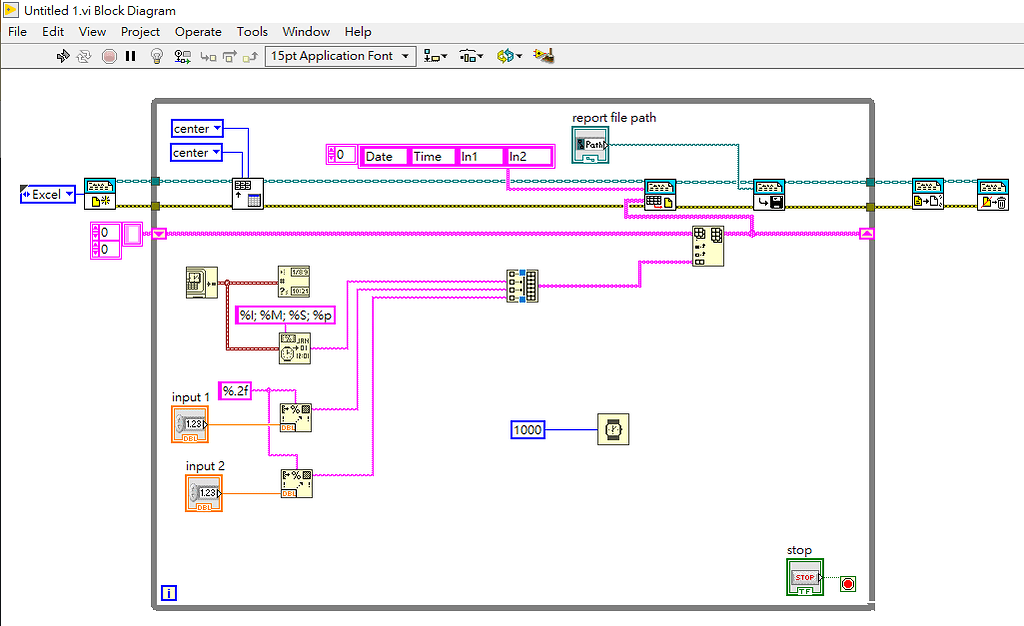This screenshot has height=626, width=1024.
Task: Toggle the Pause execution button
Action: pyautogui.click(x=128, y=56)
